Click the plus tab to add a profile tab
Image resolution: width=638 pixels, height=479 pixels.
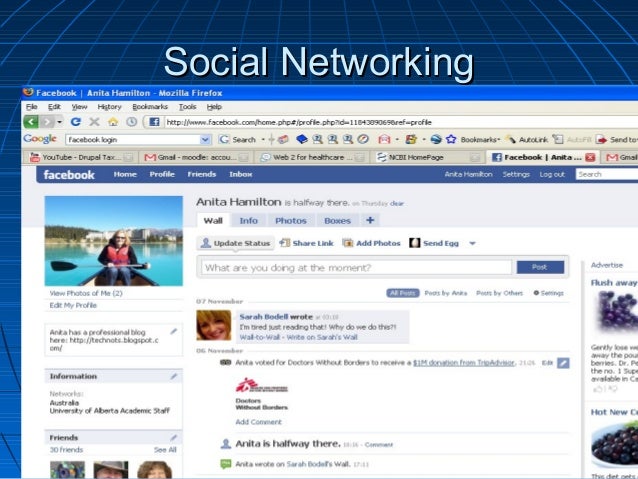coord(370,220)
